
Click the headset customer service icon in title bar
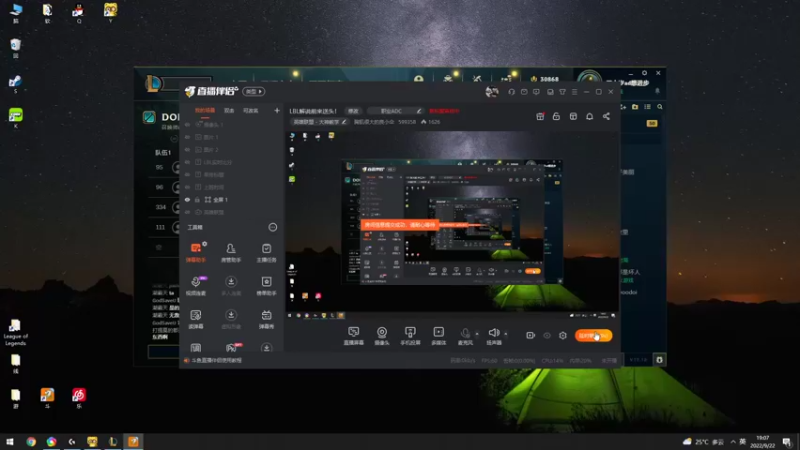coord(512,92)
